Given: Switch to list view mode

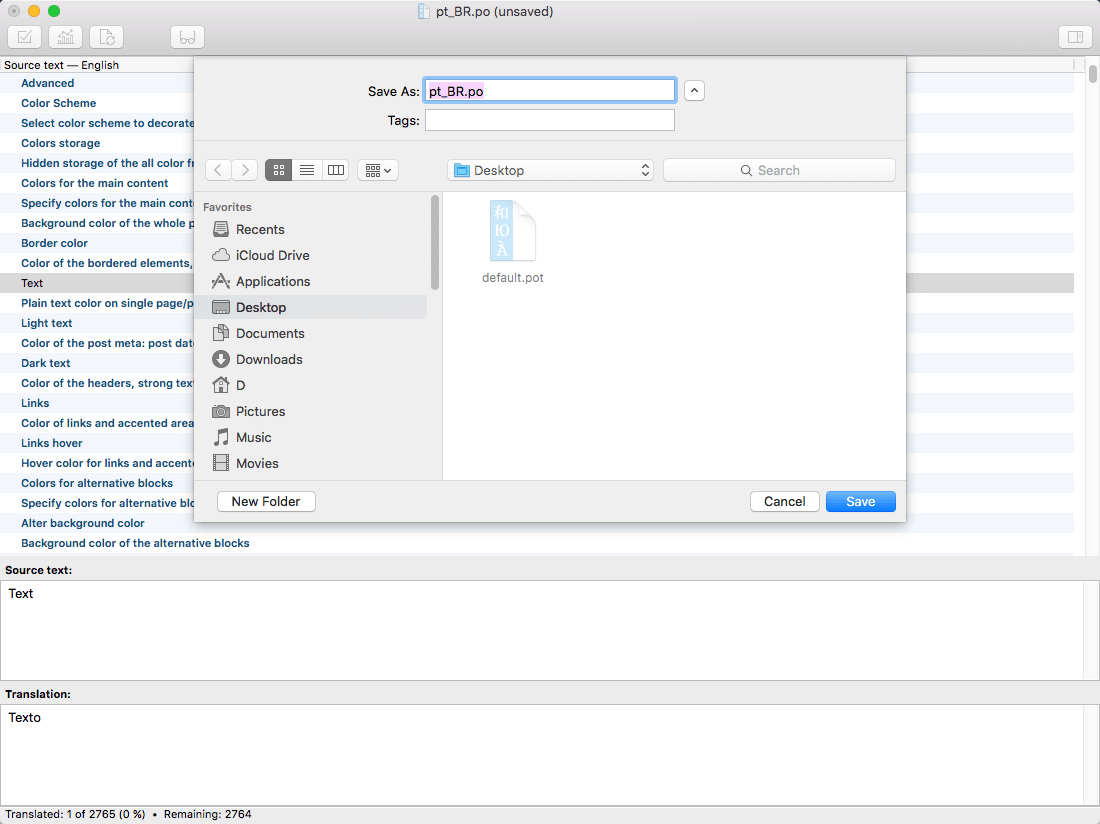Looking at the screenshot, I should click(x=307, y=170).
